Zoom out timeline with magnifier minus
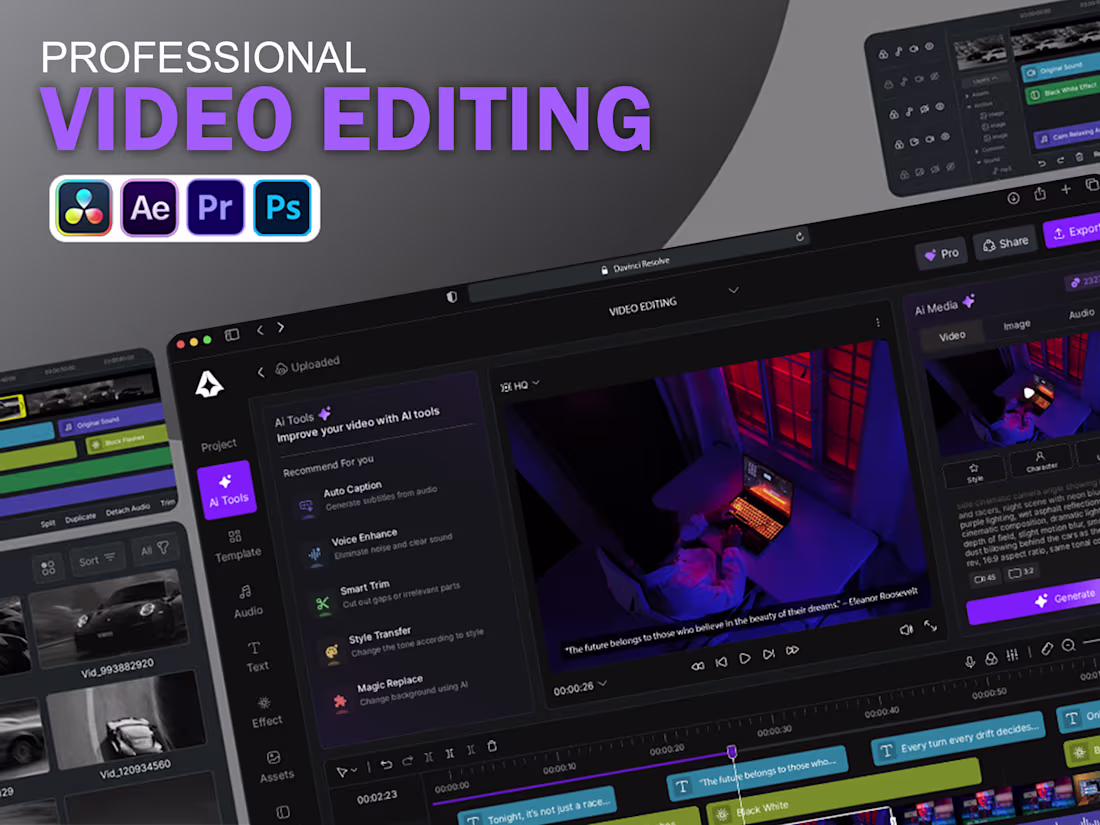 point(1068,645)
